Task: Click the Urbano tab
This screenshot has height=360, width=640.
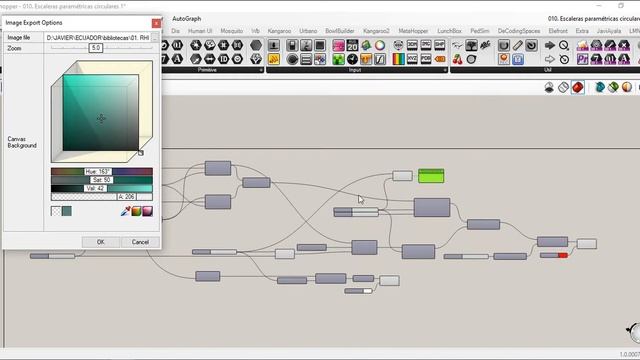Action: coord(308,31)
